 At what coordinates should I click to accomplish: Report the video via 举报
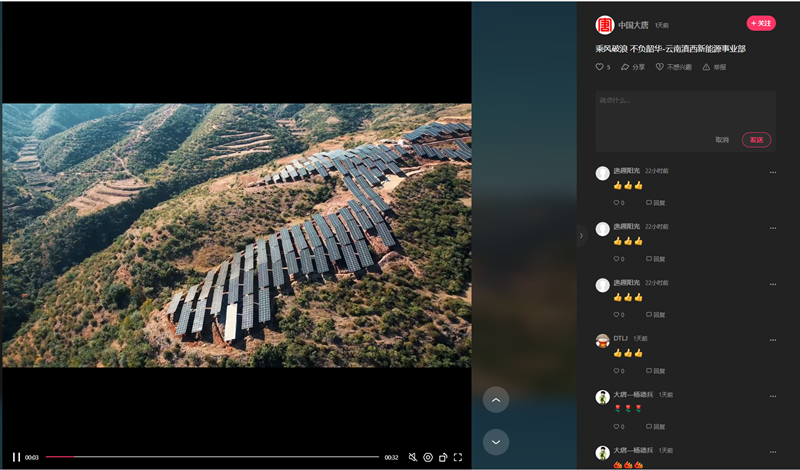tap(714, 67)
